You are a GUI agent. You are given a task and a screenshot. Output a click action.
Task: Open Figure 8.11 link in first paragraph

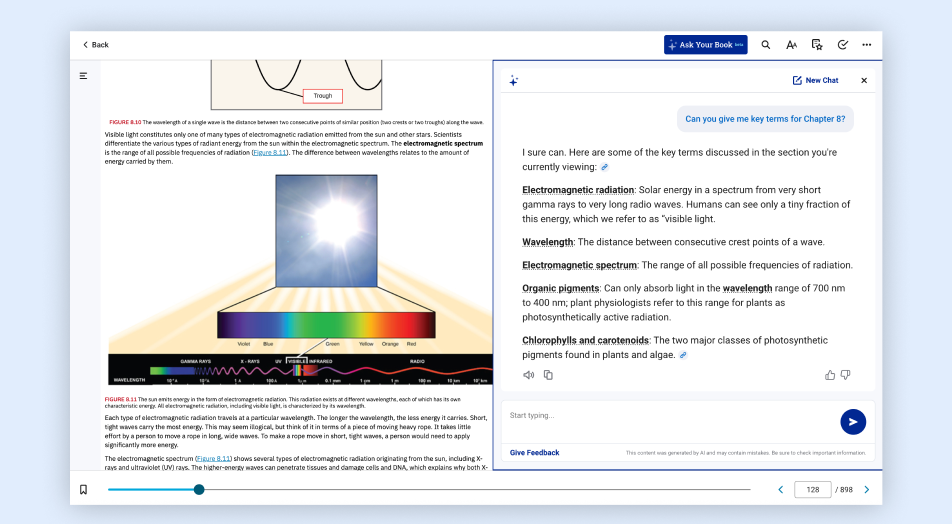pyautogui.click(x=270, y=153)
